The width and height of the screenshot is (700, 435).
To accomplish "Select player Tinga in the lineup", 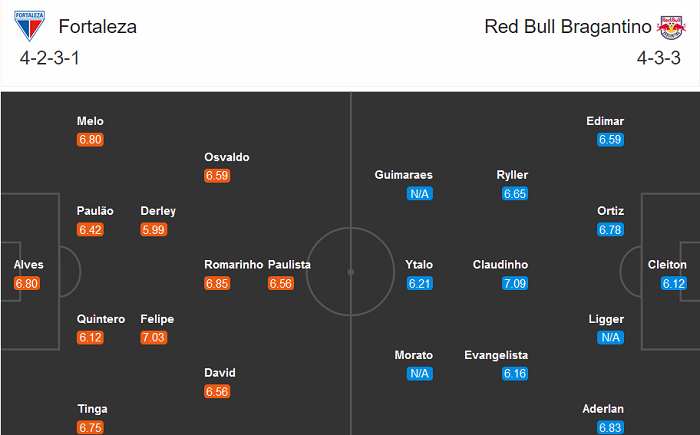I will point(92,409).
